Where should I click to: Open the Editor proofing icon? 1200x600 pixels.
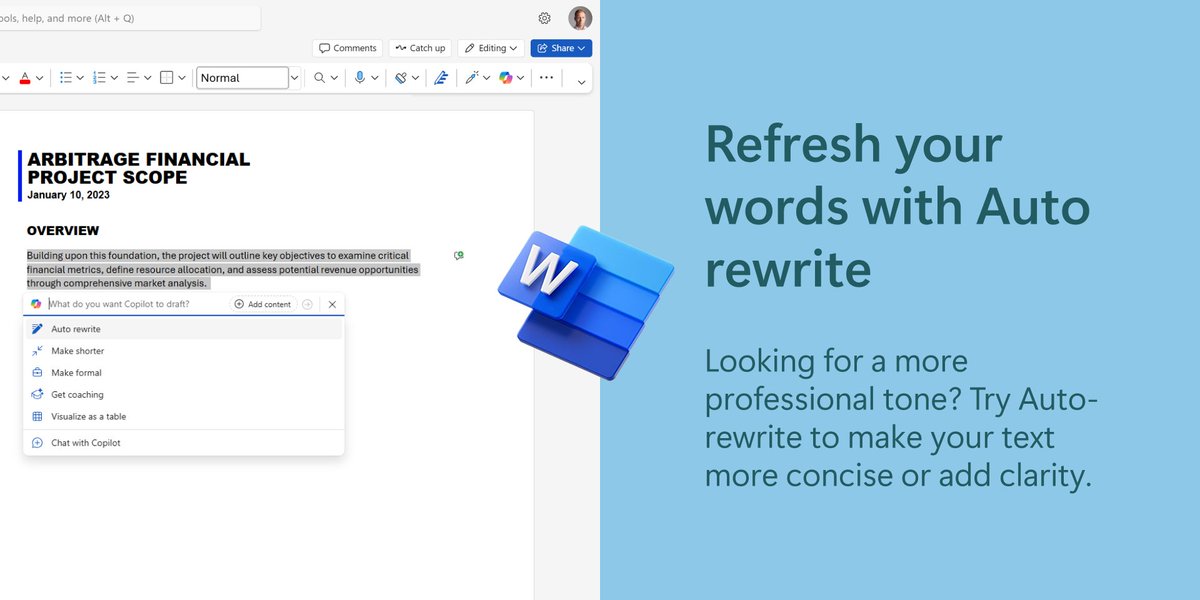pyautogui.click(x=440, y=77)
